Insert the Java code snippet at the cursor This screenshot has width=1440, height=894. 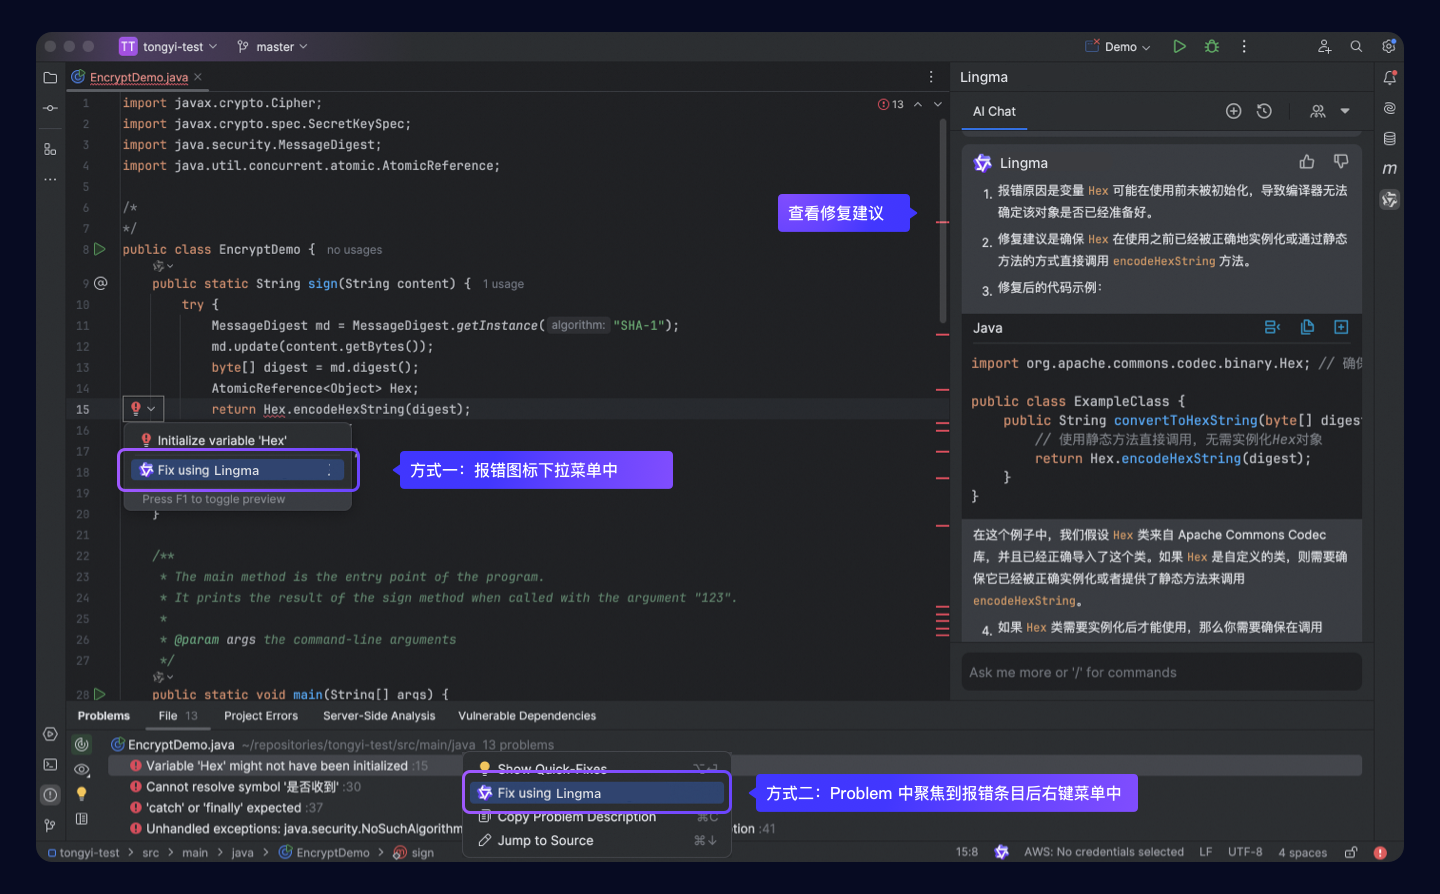tap(1272, 327)
